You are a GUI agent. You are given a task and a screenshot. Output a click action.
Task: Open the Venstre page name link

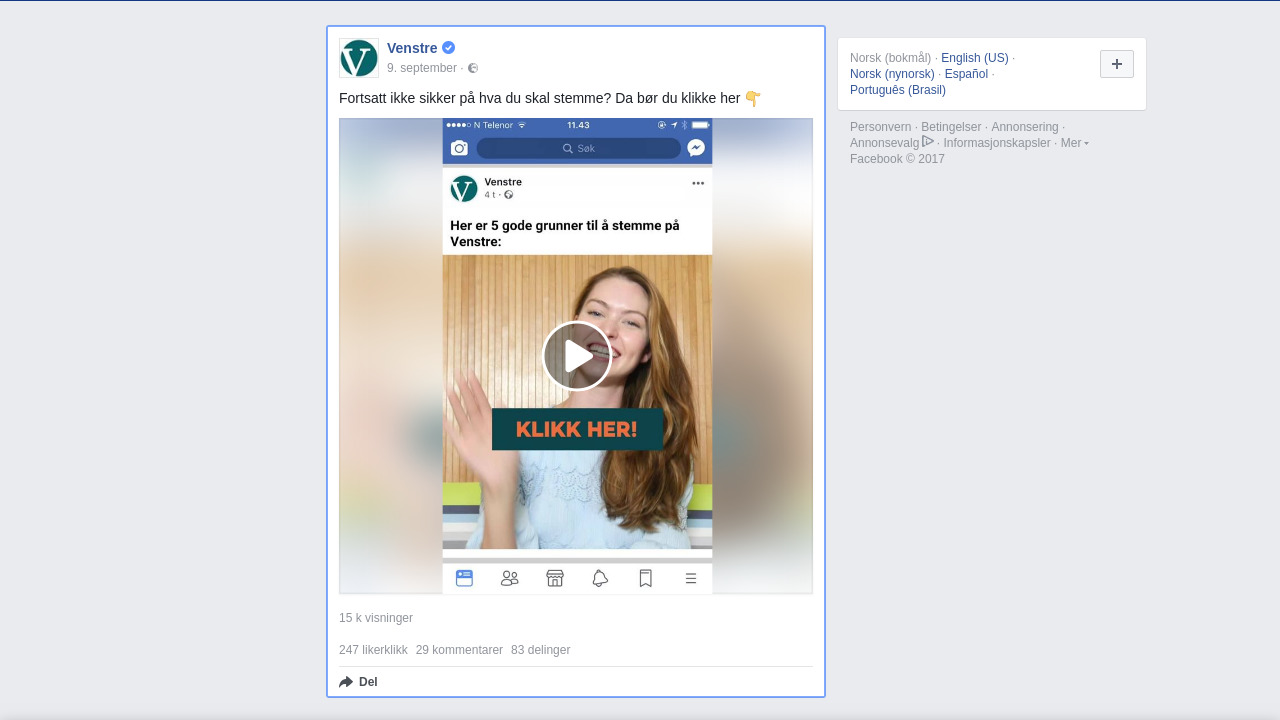(x=412, y=48)
